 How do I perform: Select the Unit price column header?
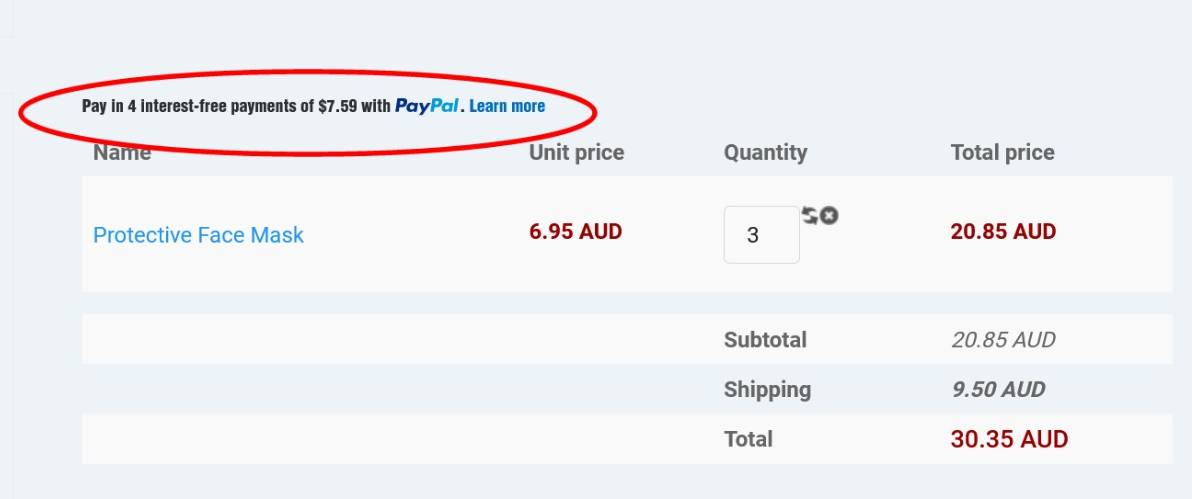click(576, 152)
